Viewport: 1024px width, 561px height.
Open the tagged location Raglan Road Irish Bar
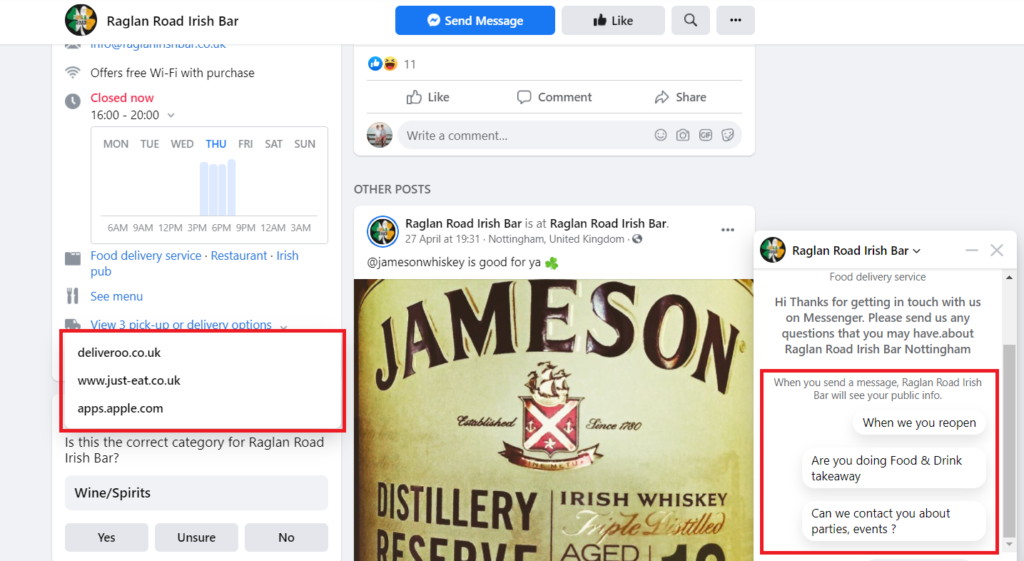coord(608,223)
